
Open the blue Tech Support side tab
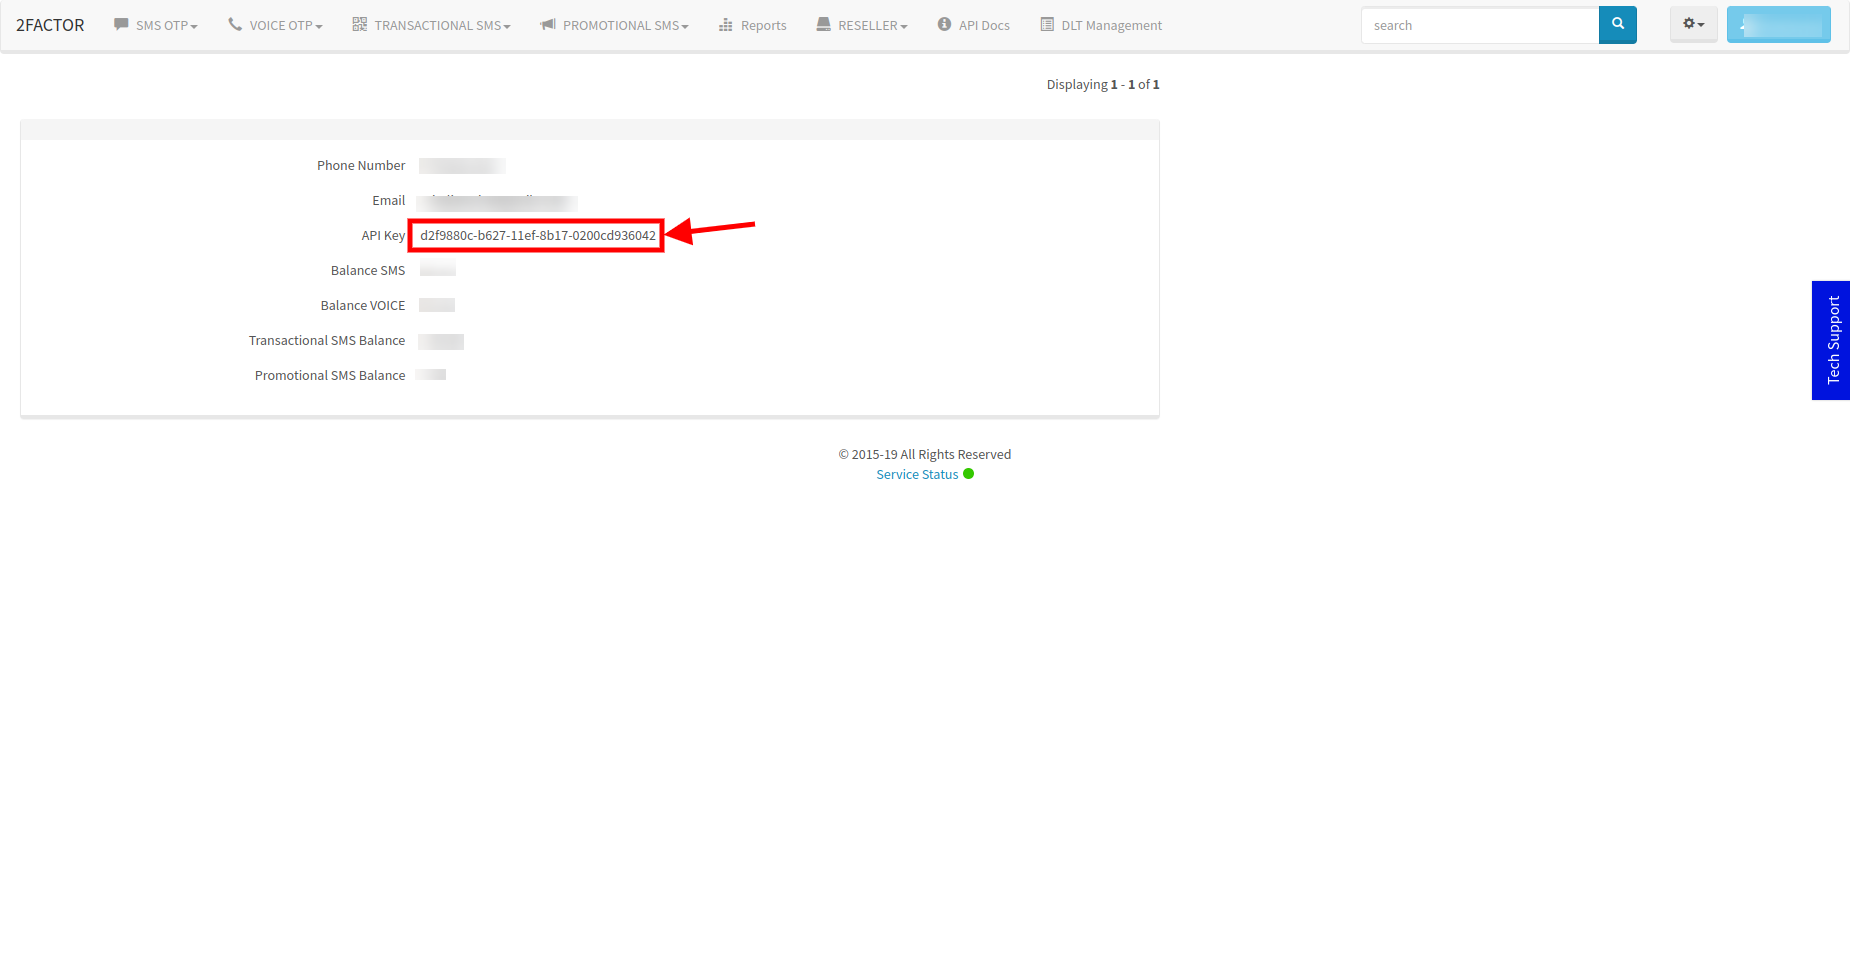pyautogui.click(x=1831, y=340)
